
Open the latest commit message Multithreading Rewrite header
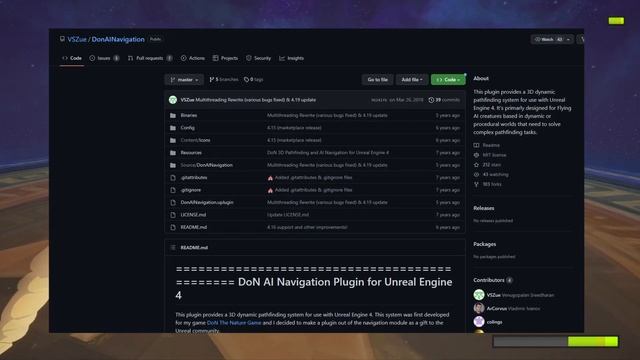click(x=256, y=100)
